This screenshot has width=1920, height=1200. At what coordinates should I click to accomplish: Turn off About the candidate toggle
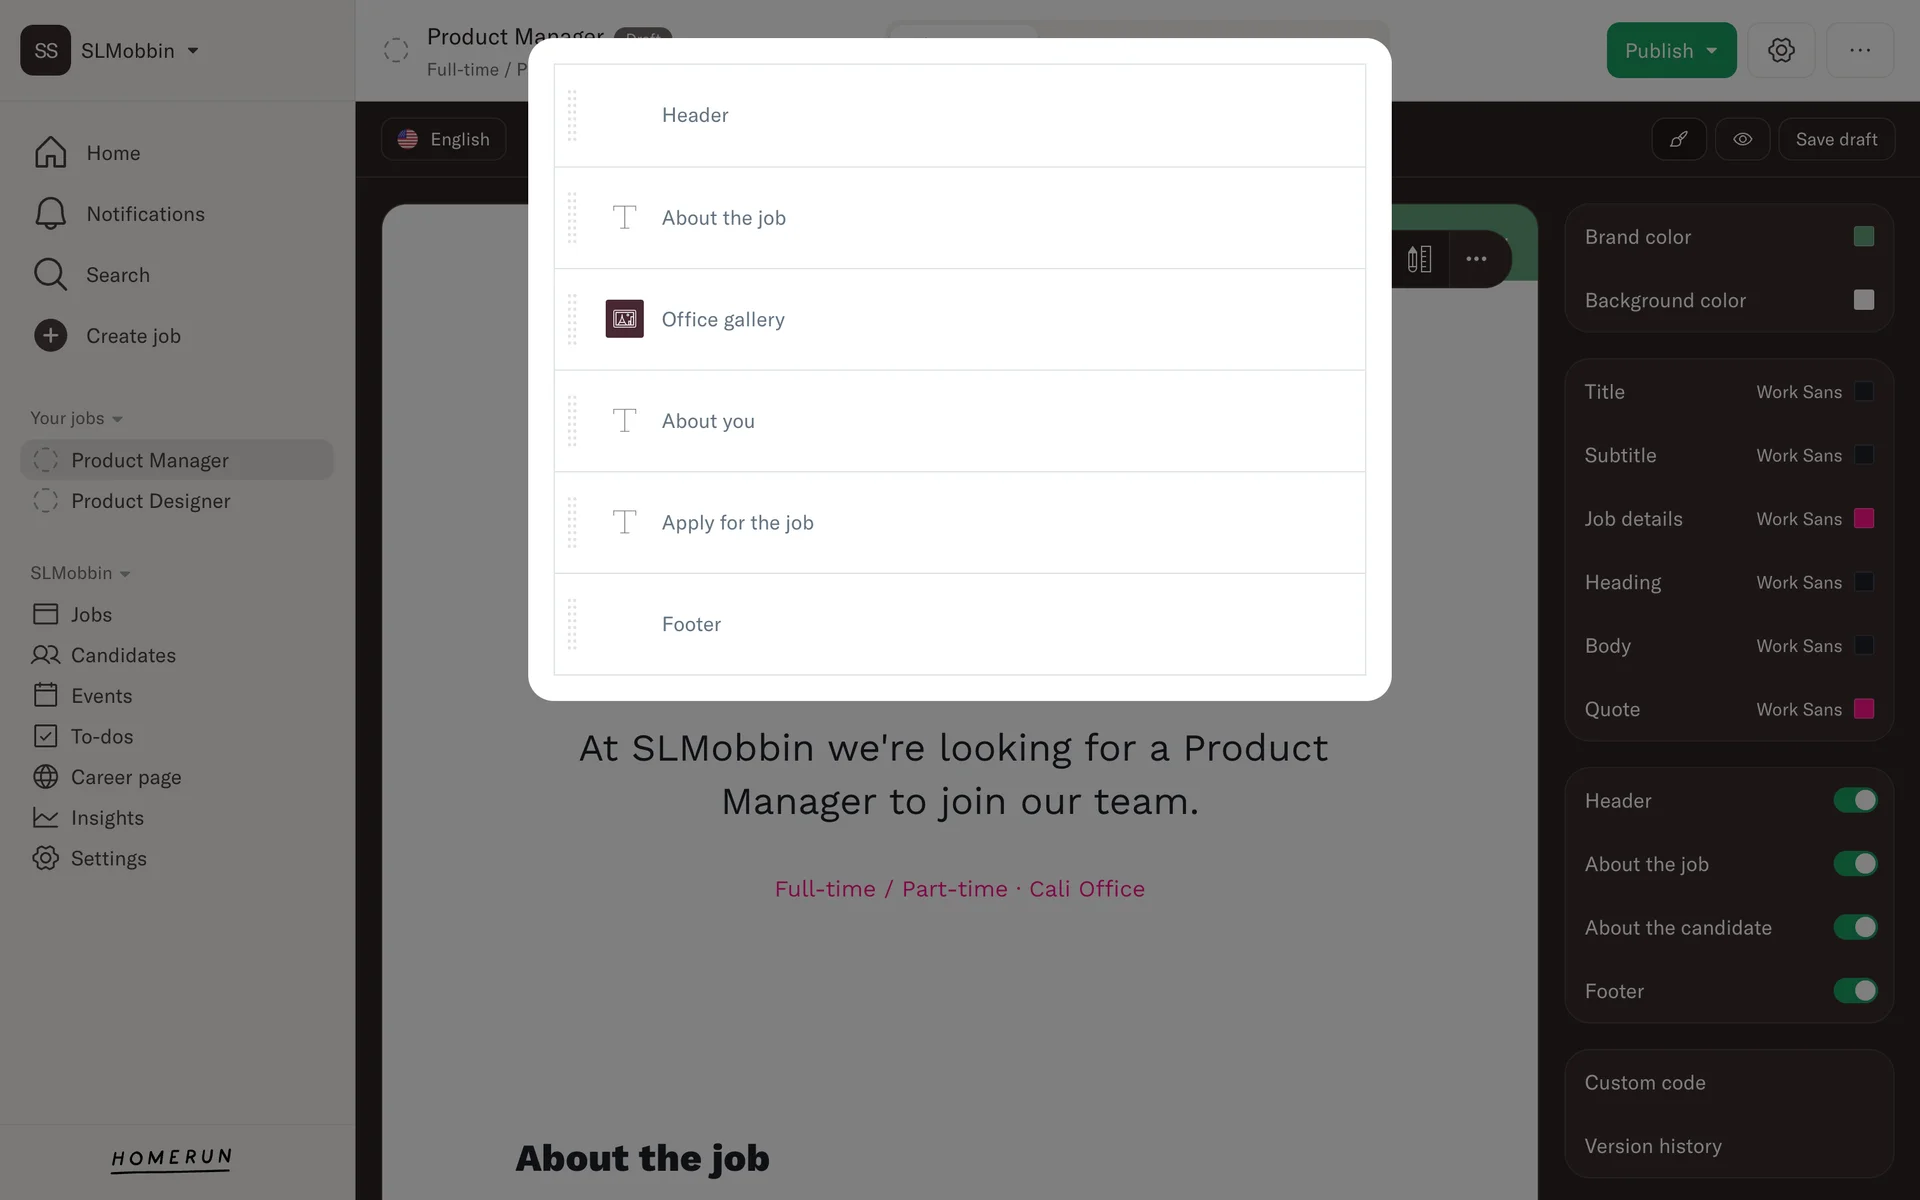click(x=1855, y=927)
